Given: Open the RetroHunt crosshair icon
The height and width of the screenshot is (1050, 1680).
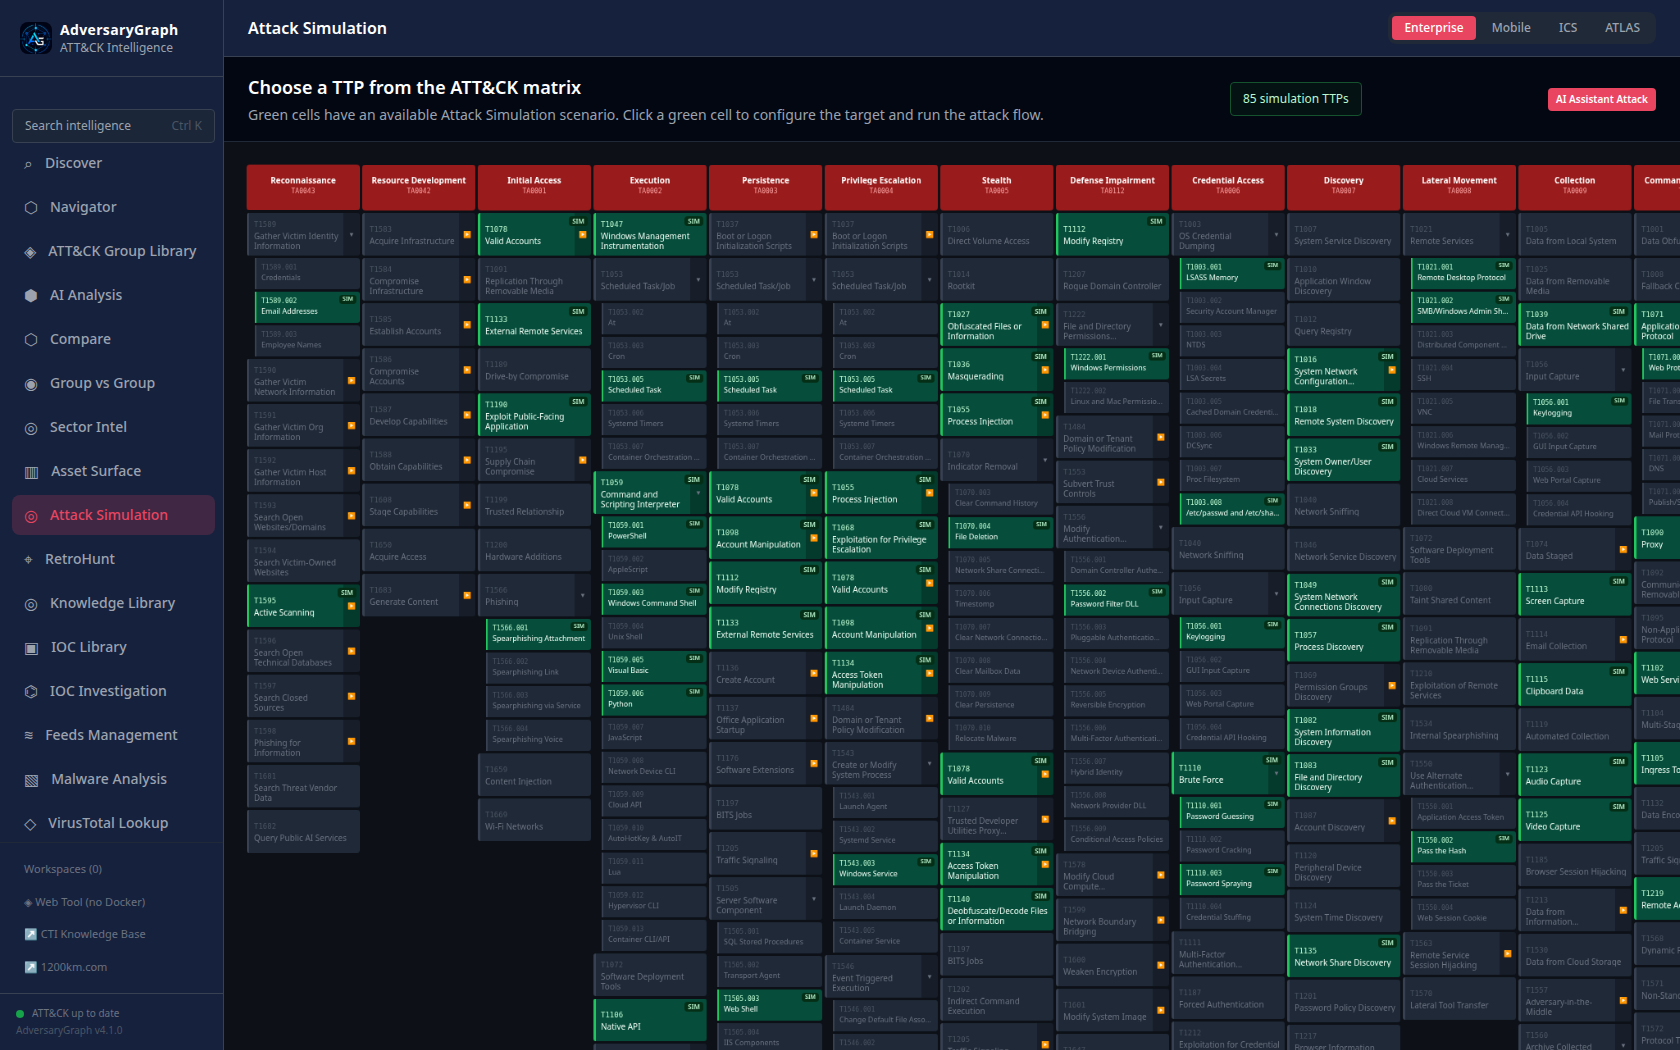Looking at the screenshot, I should click(x=28, y=560).
